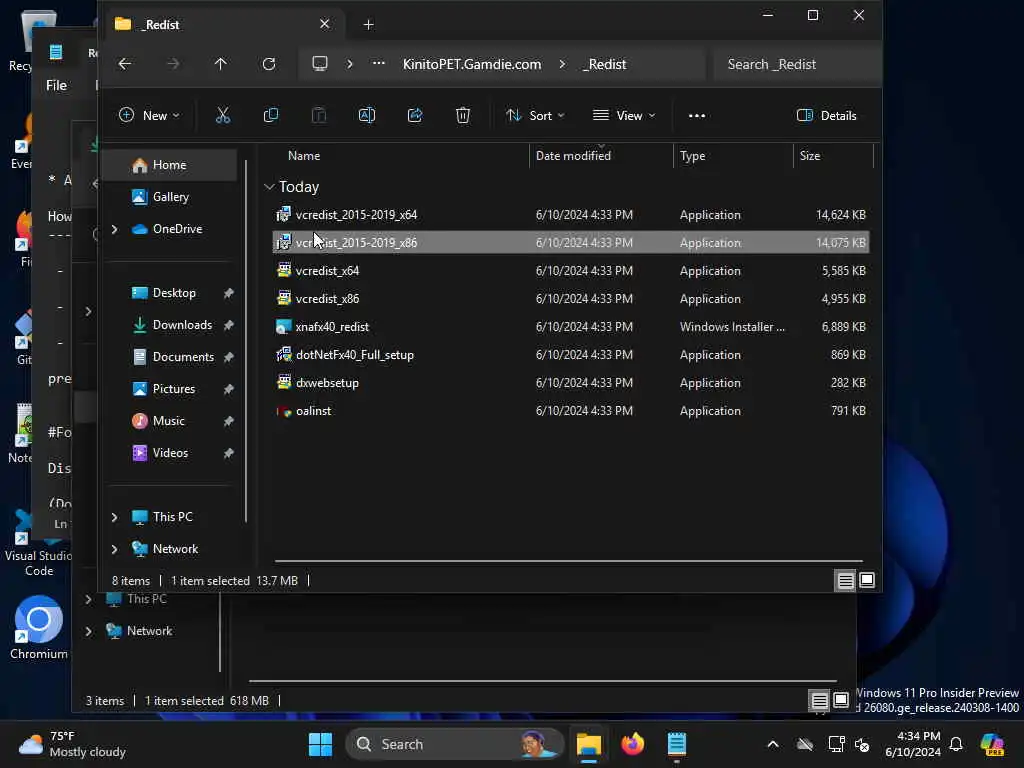
Task: Click the Share icon in toolbar
Action: point(415,116)
